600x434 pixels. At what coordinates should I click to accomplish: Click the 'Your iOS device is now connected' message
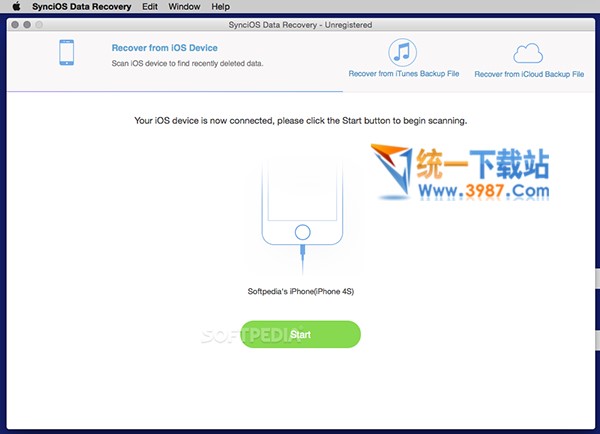[x=301, y=121]
